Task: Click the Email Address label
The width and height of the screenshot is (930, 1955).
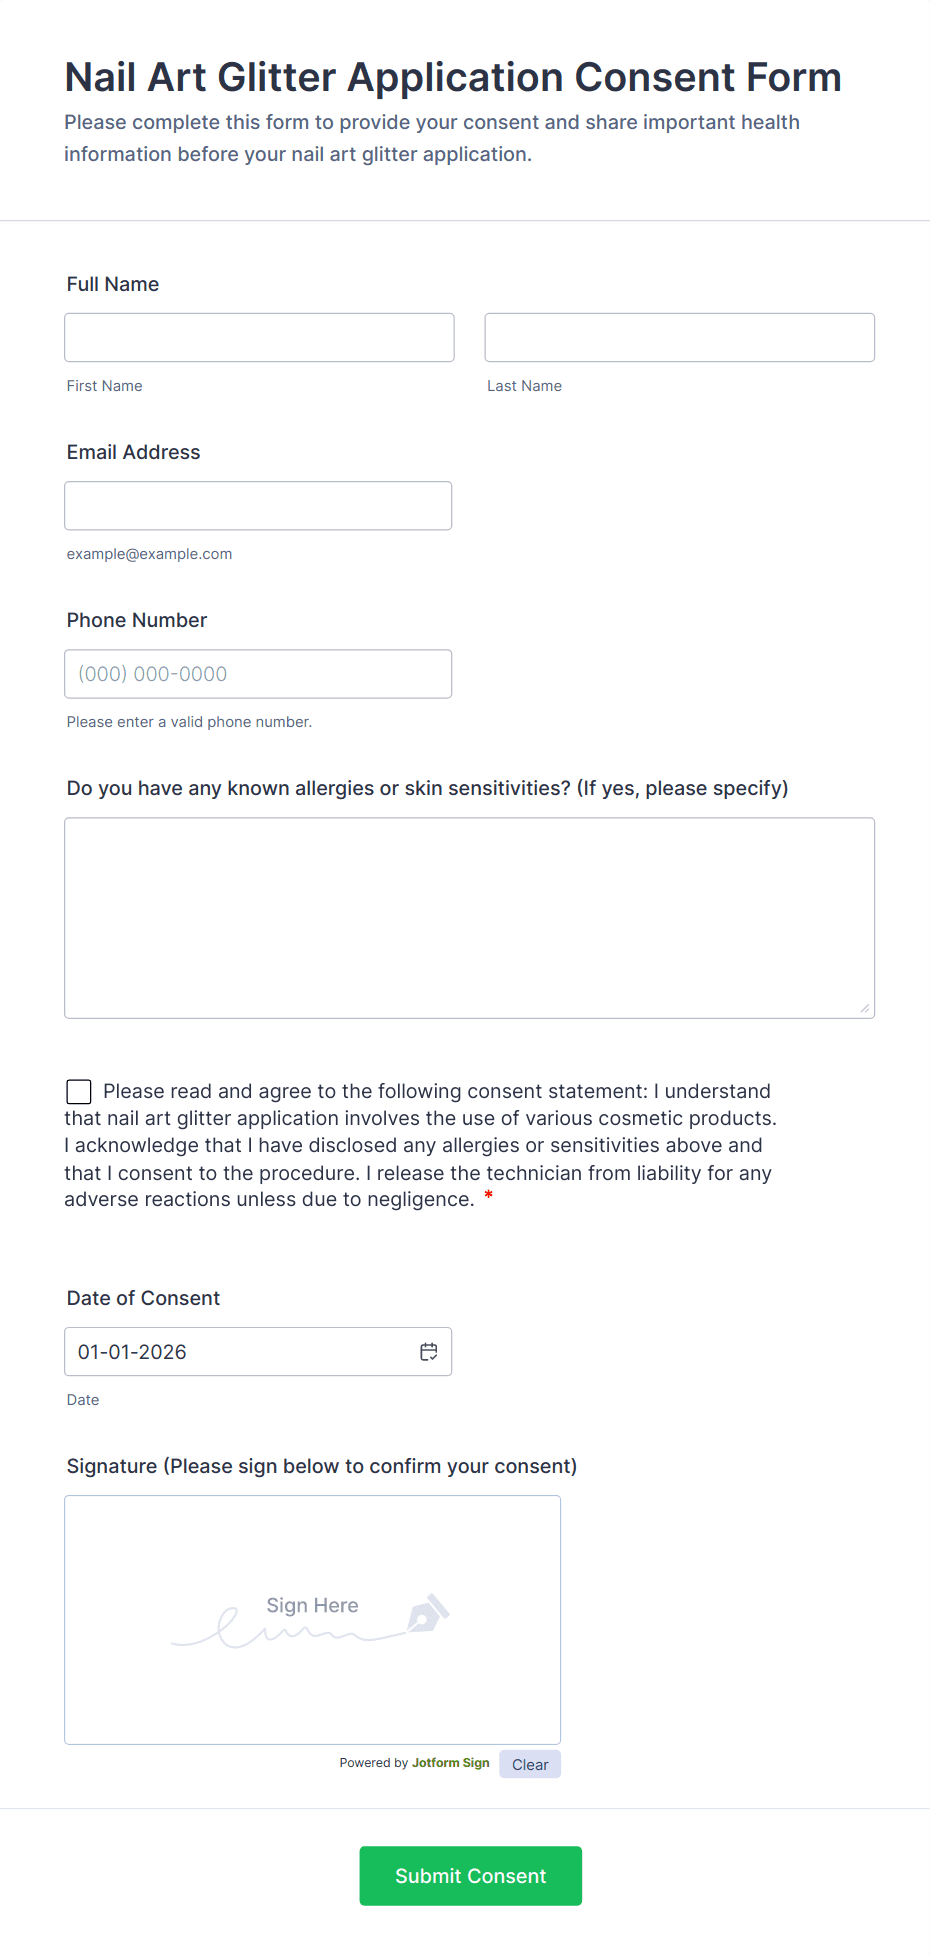Action: point(134,452)
